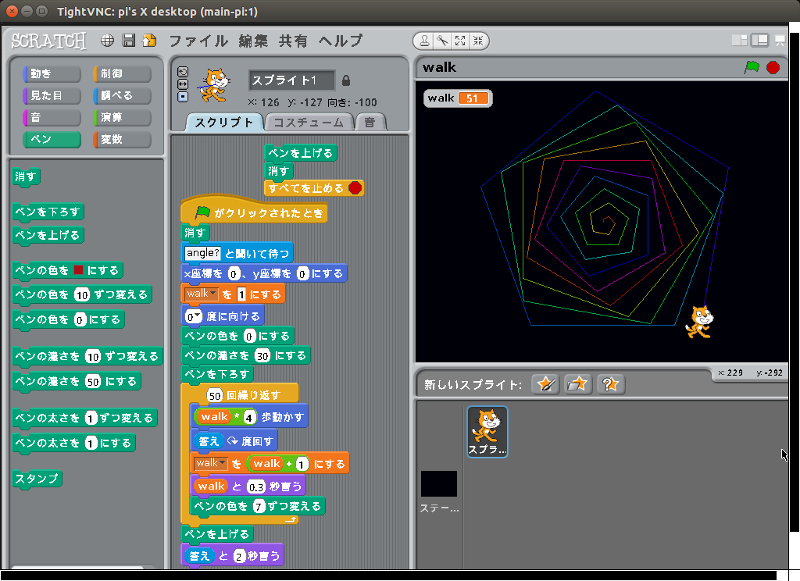Click value 50 in ペンの濃さを にする palette block

point(93,382)
